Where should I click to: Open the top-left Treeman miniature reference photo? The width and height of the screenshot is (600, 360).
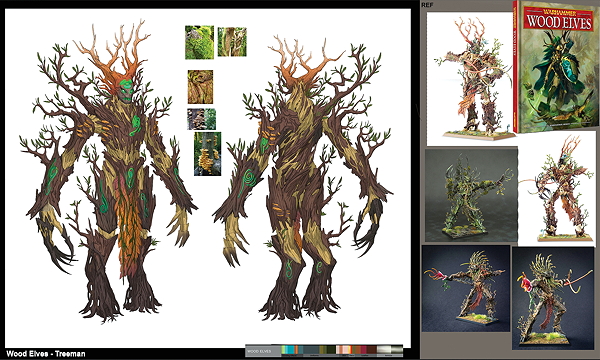[x=471, y=78]
